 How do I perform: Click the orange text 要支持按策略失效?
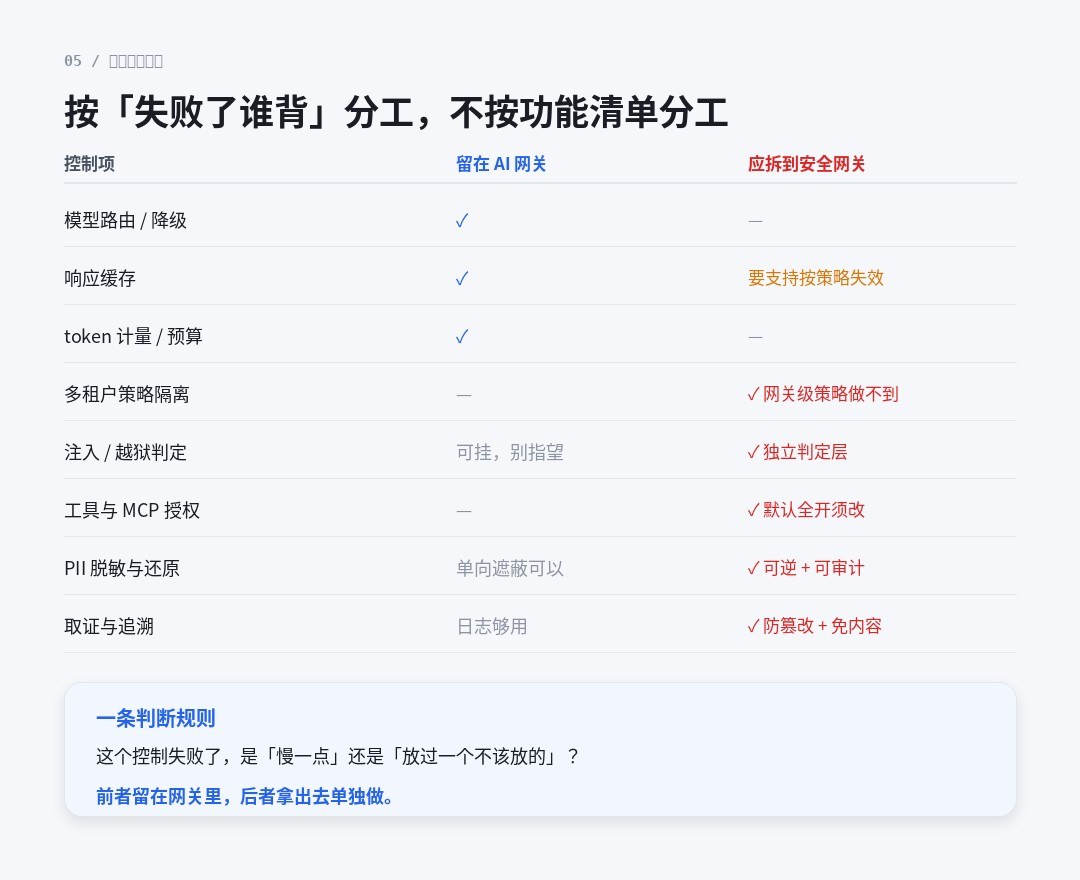click(816, 278)
